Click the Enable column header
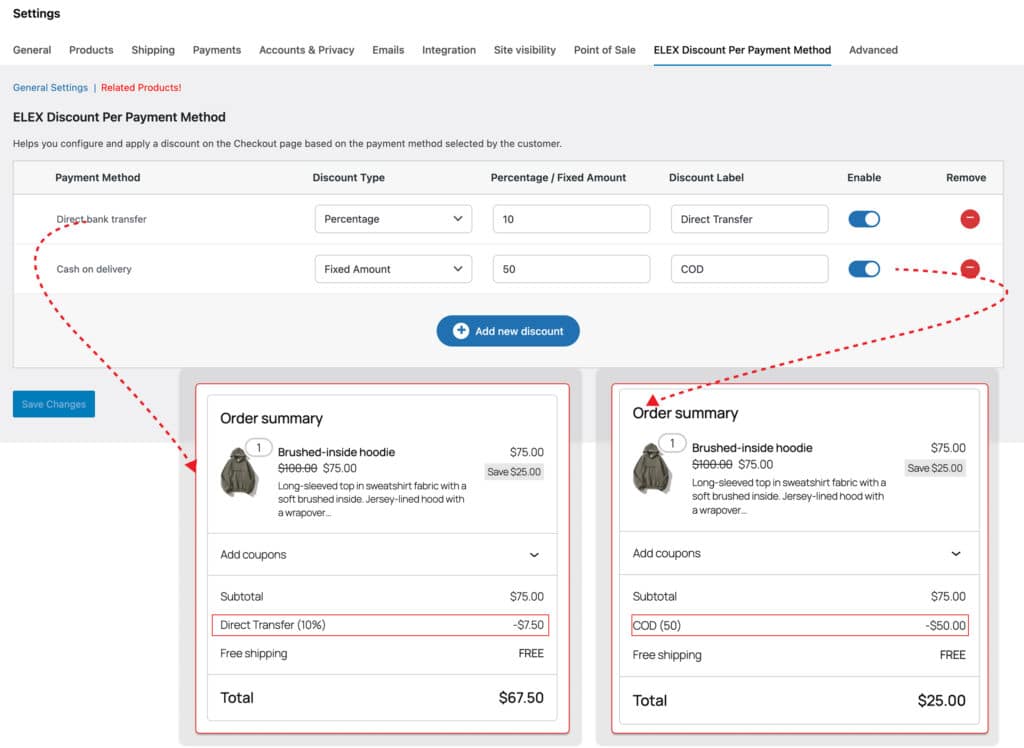This screenshot has width=1024, height=748. tap(864, 177)
